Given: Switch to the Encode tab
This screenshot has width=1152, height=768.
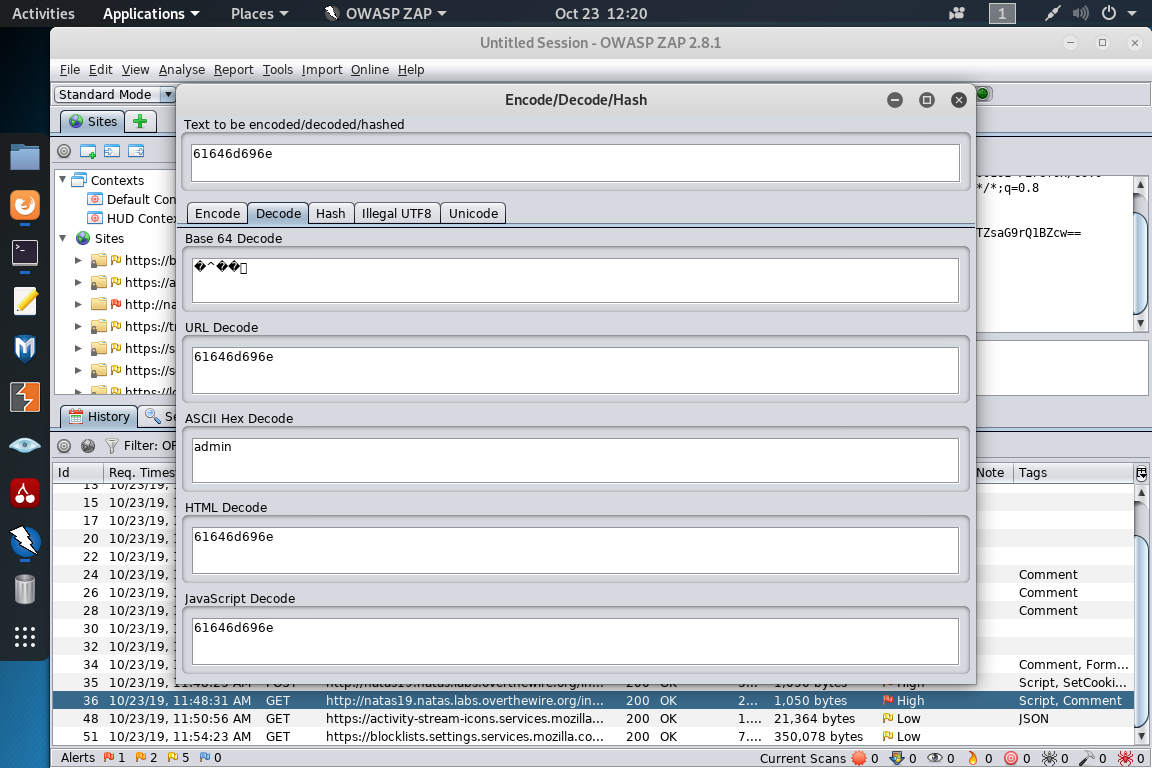Looking at the screenshot, I should 217,213.
